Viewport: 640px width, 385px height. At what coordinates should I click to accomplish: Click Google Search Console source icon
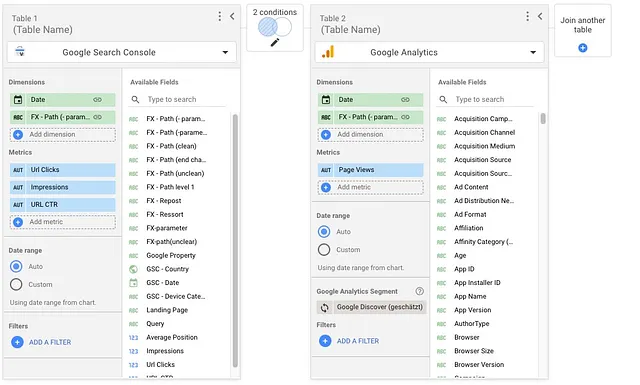click(x=20, y=52)
